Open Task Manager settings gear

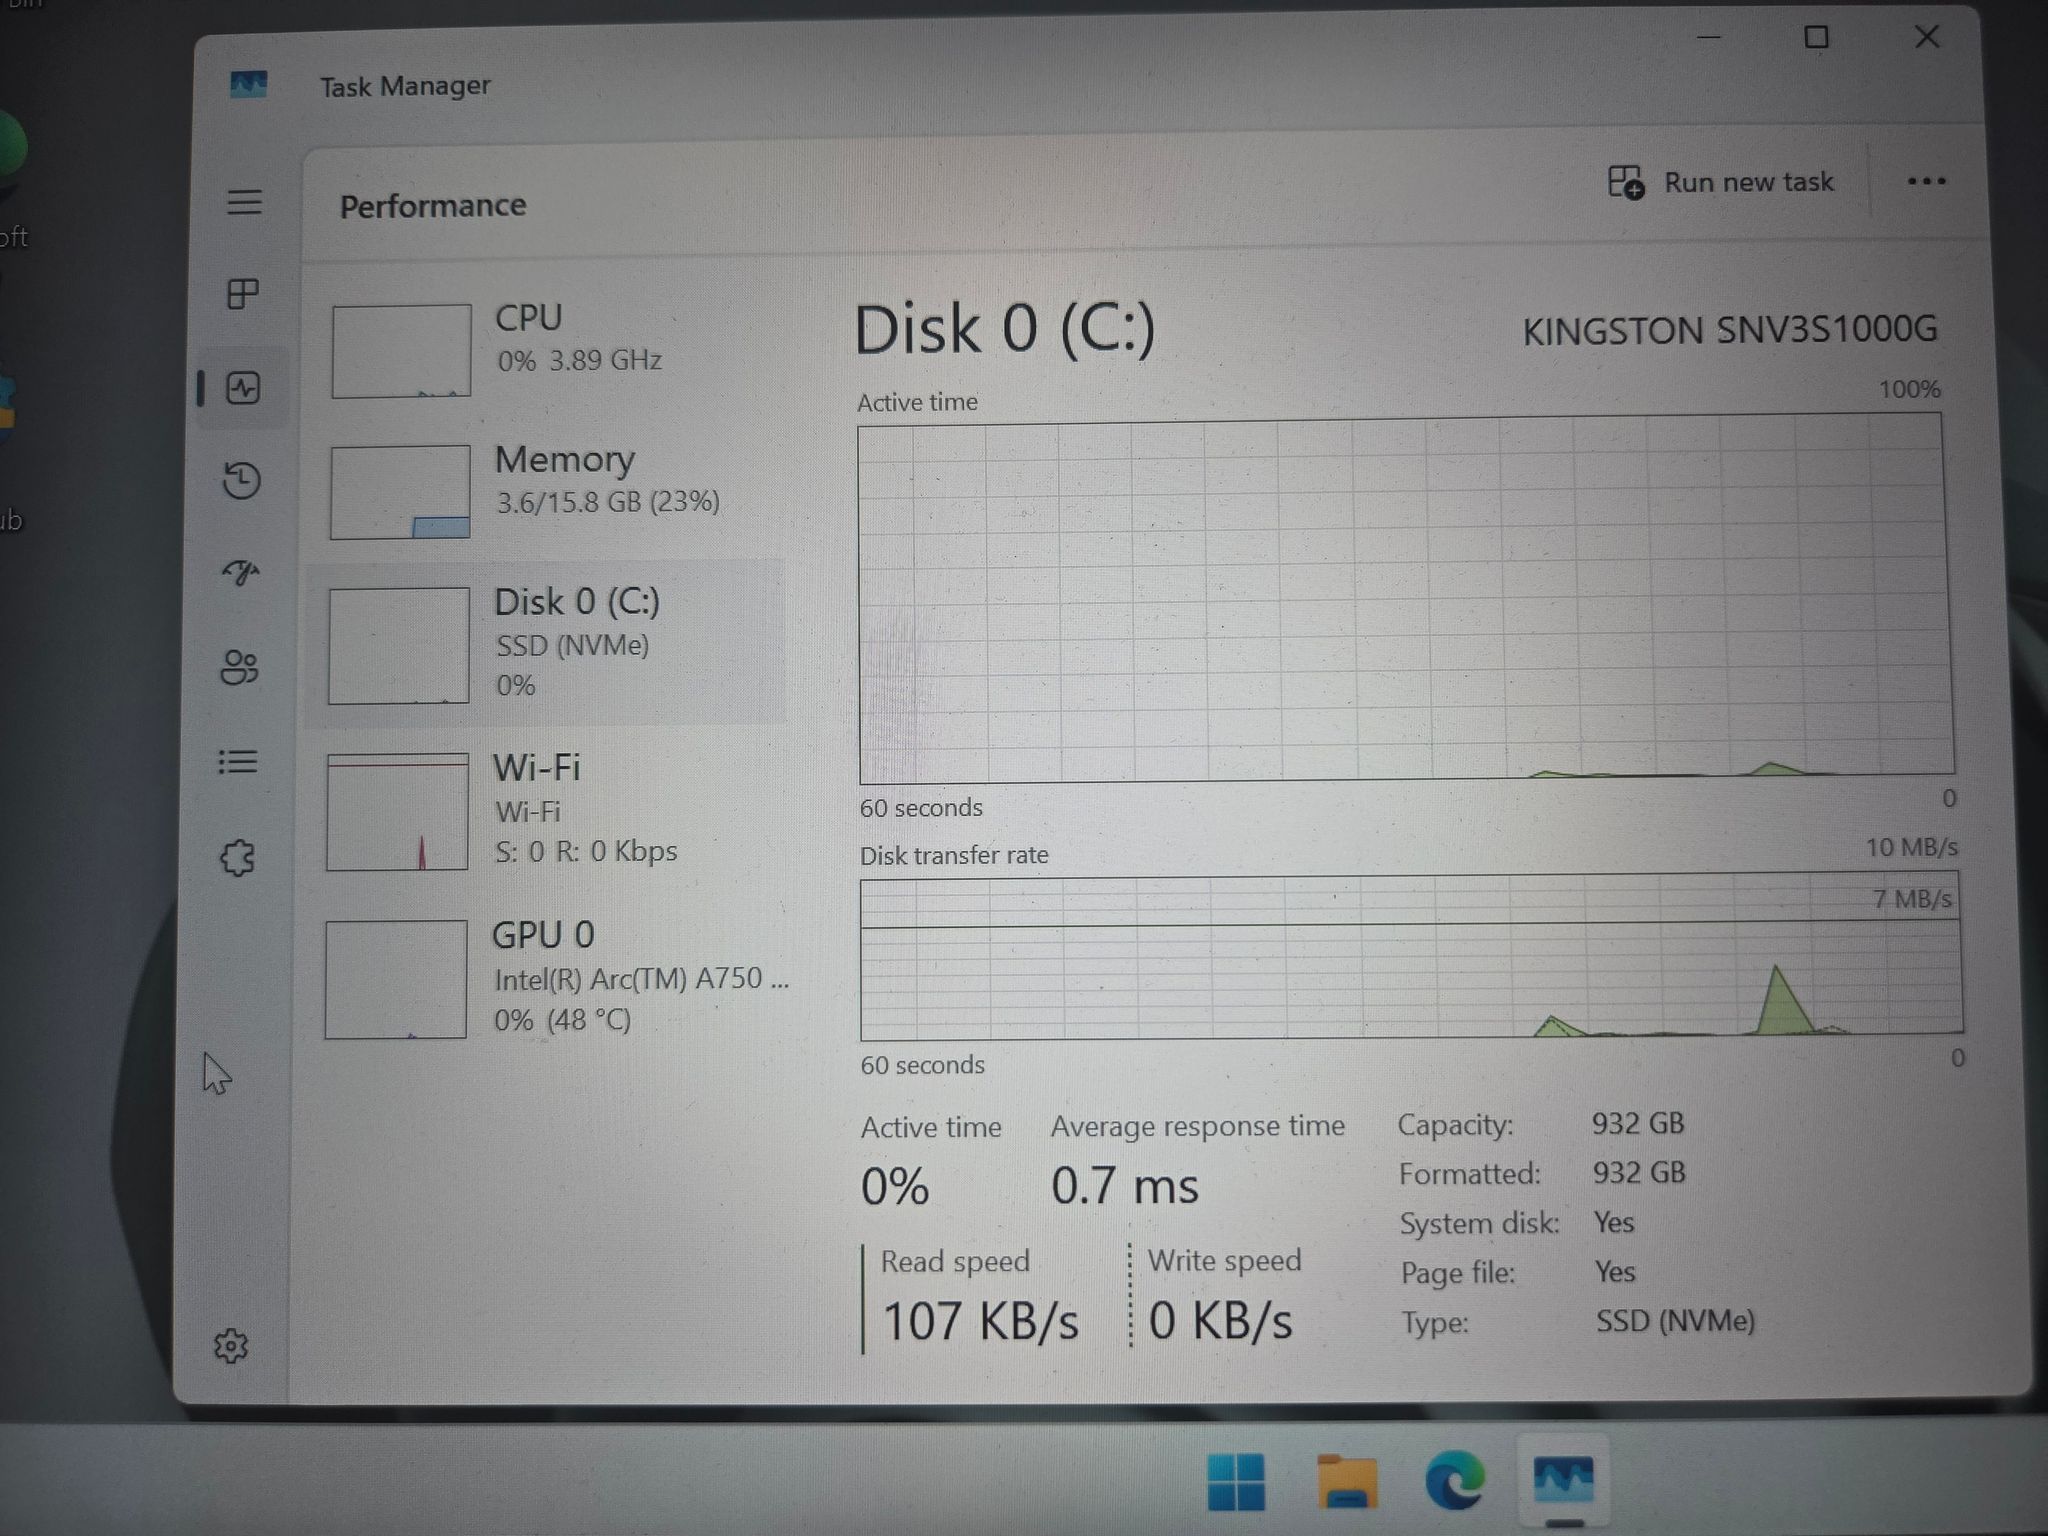coord(231,1346)
